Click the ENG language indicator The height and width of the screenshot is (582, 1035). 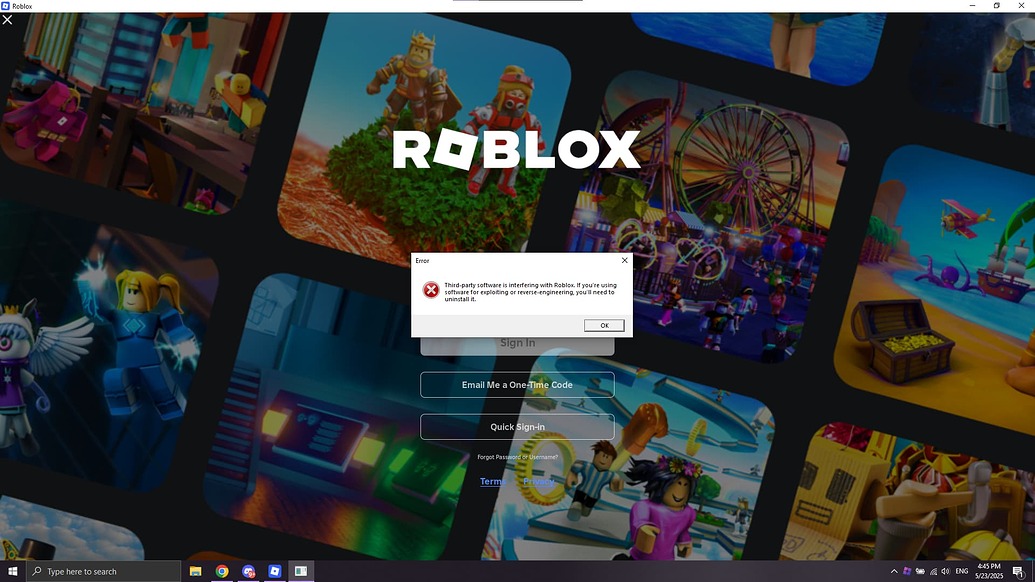962,571
